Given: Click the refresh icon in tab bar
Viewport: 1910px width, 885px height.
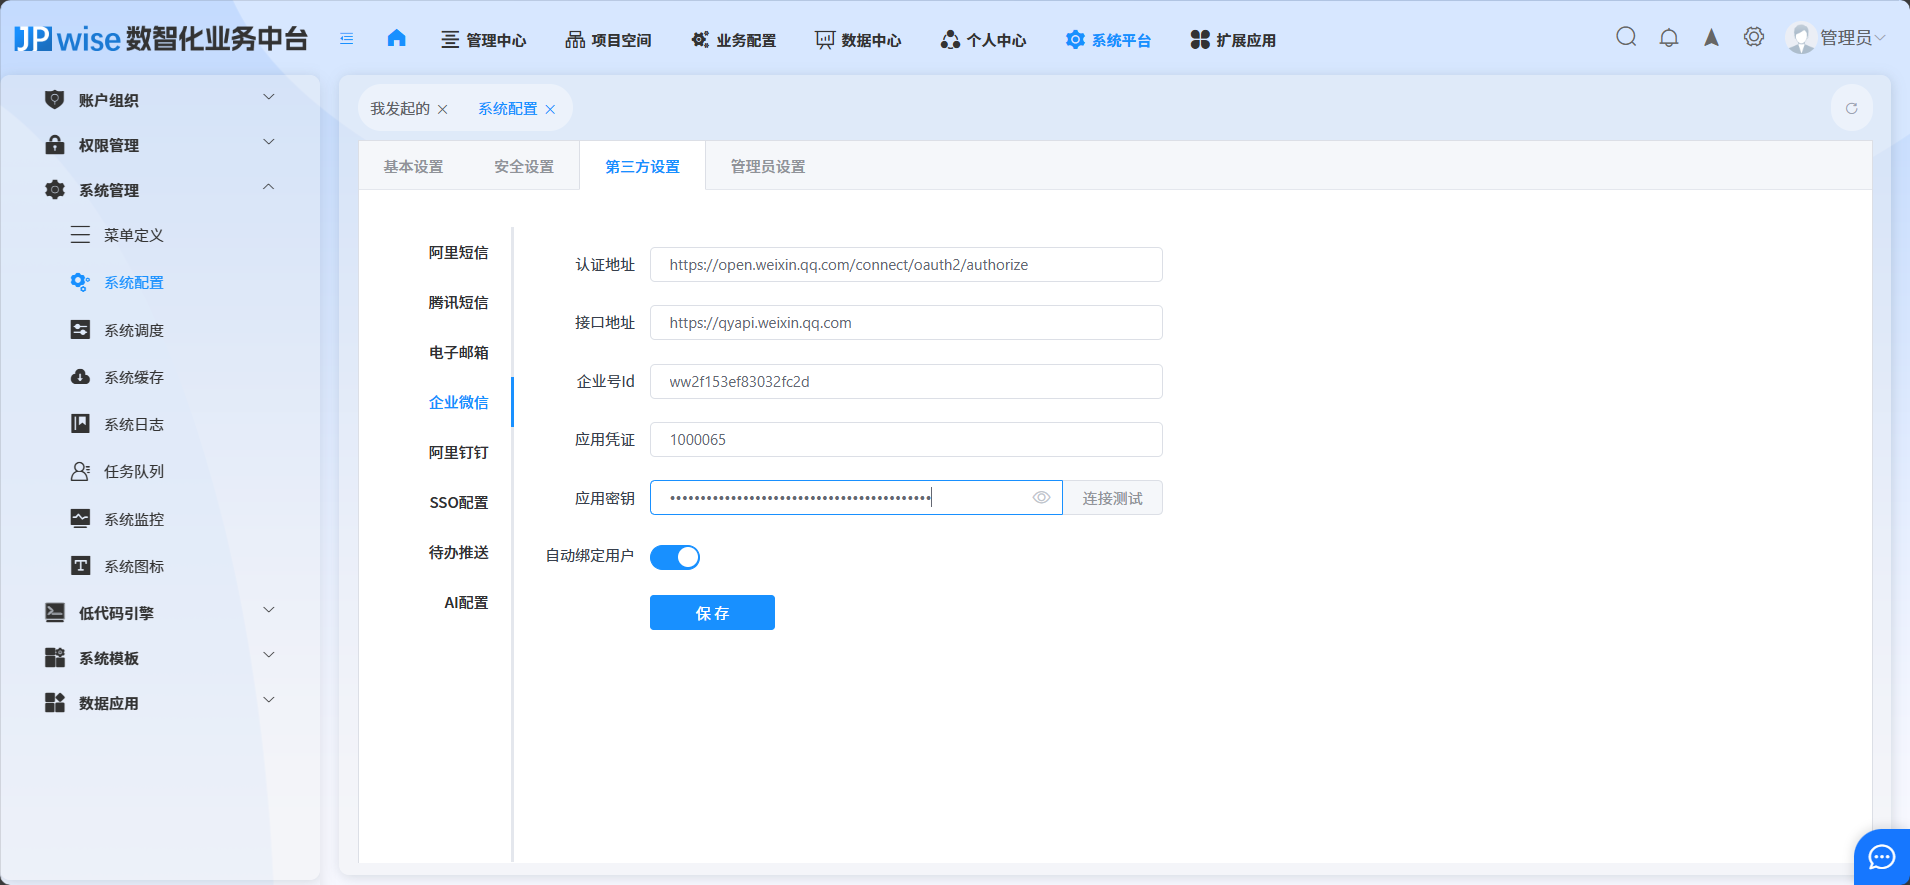Looking at the screenshot, I should point(1852,108).
